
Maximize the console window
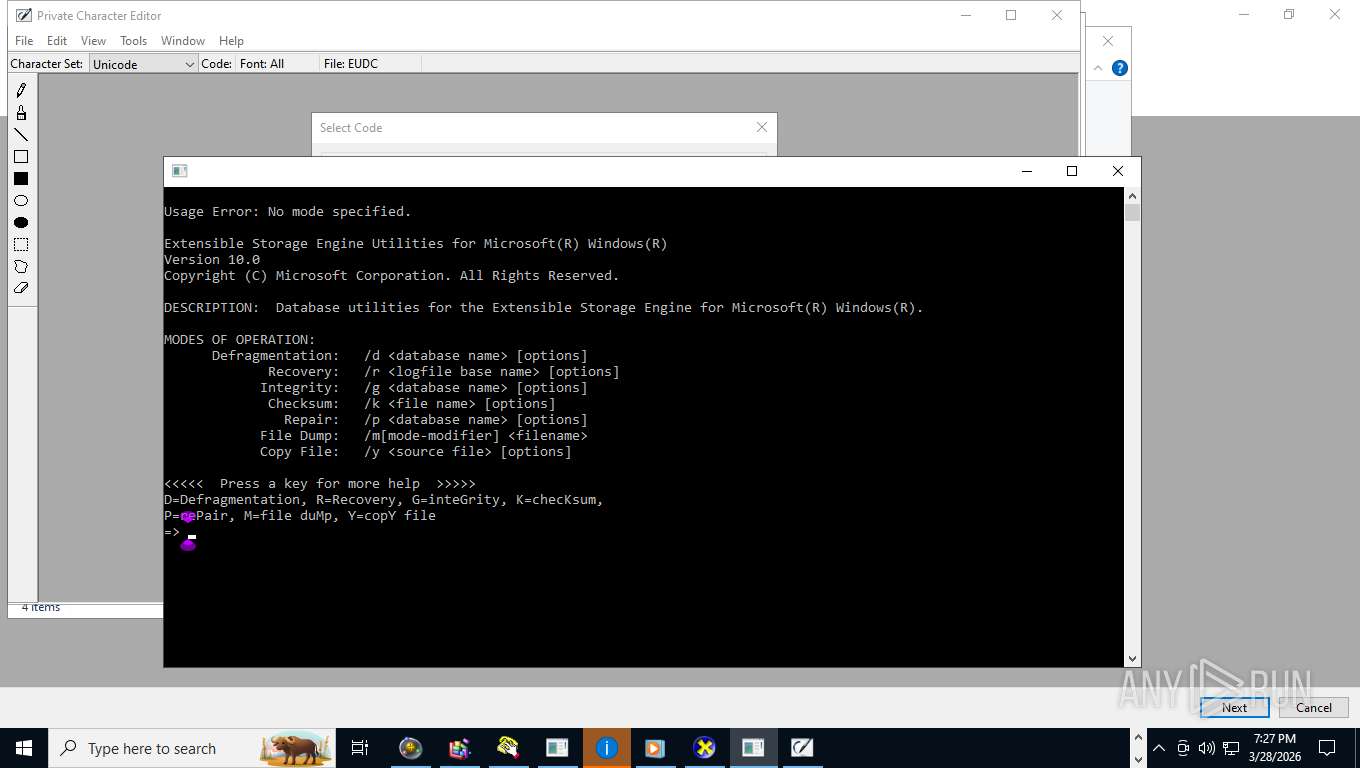pos(1072,171)
